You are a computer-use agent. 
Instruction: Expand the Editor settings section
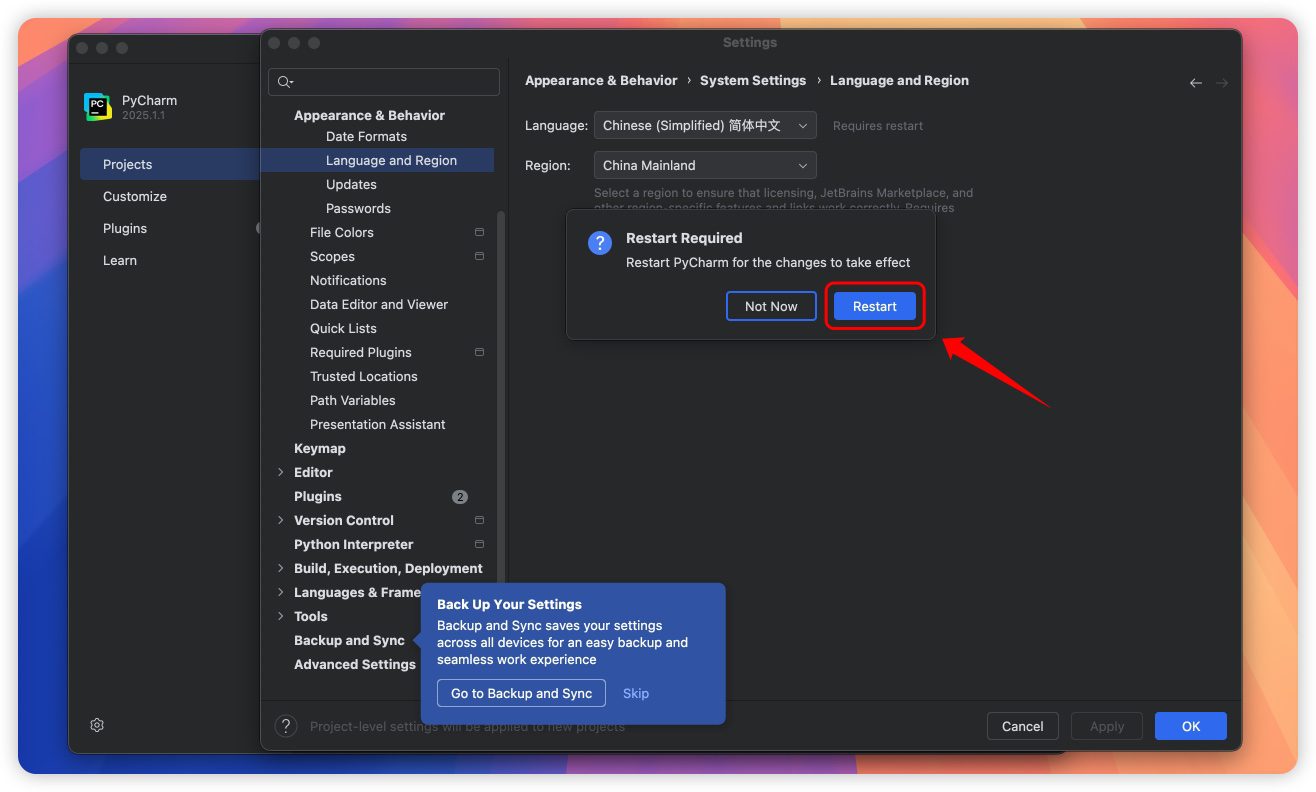pos(280,473)
